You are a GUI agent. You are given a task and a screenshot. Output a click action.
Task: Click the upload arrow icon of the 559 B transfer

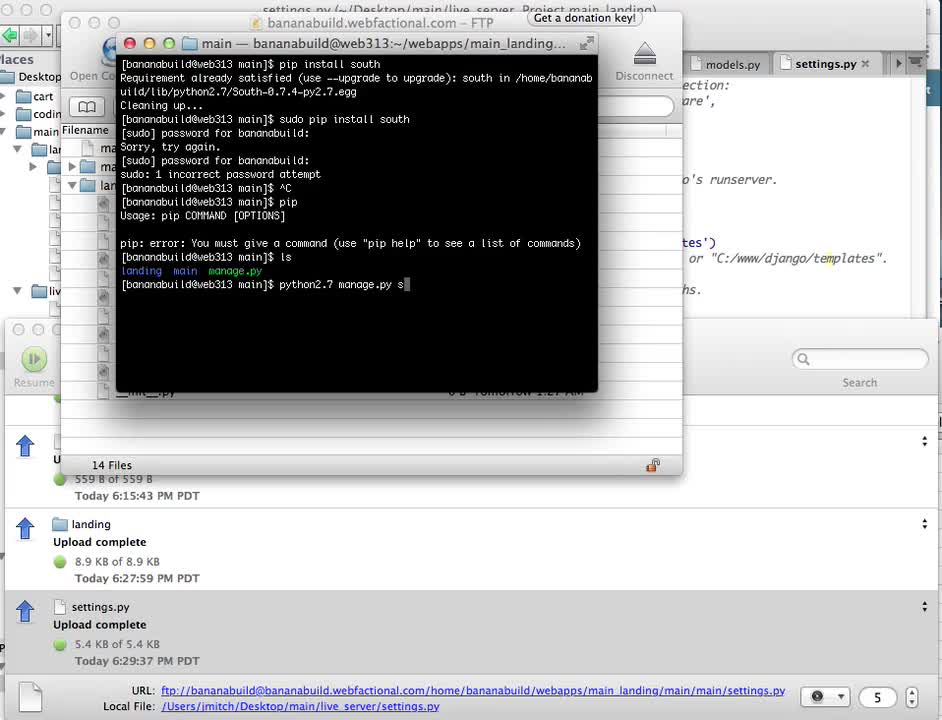pyautogui.click(x=25, y=445)
